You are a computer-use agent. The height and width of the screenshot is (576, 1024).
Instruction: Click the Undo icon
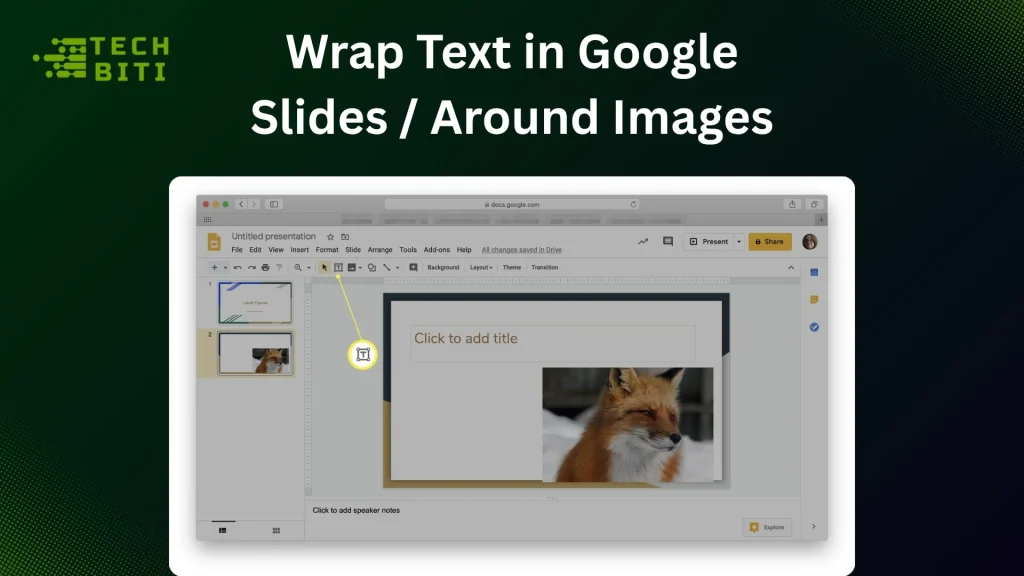click(x=238, y=267)
